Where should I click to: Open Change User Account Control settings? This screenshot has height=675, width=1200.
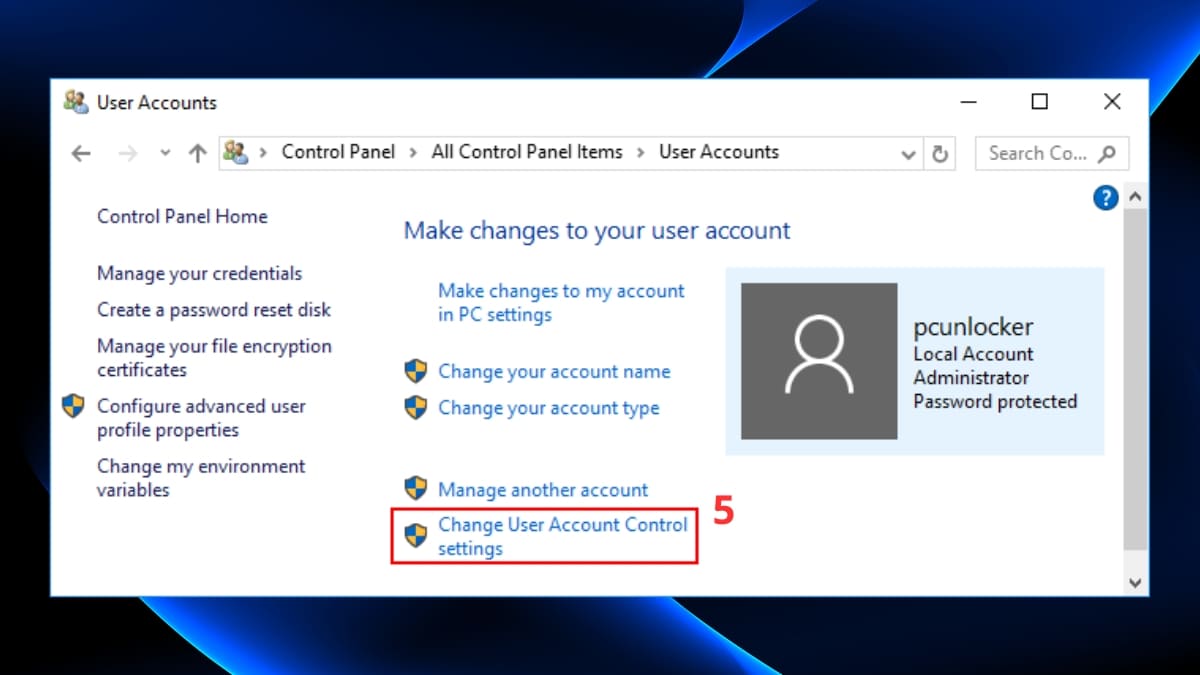(562, 536)
